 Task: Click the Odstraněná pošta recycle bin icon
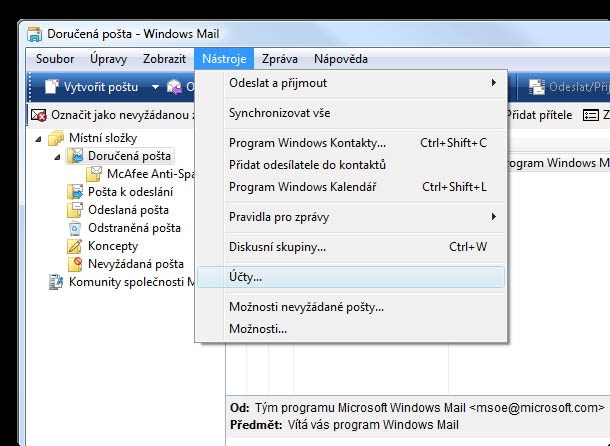[x=75, y=228]
